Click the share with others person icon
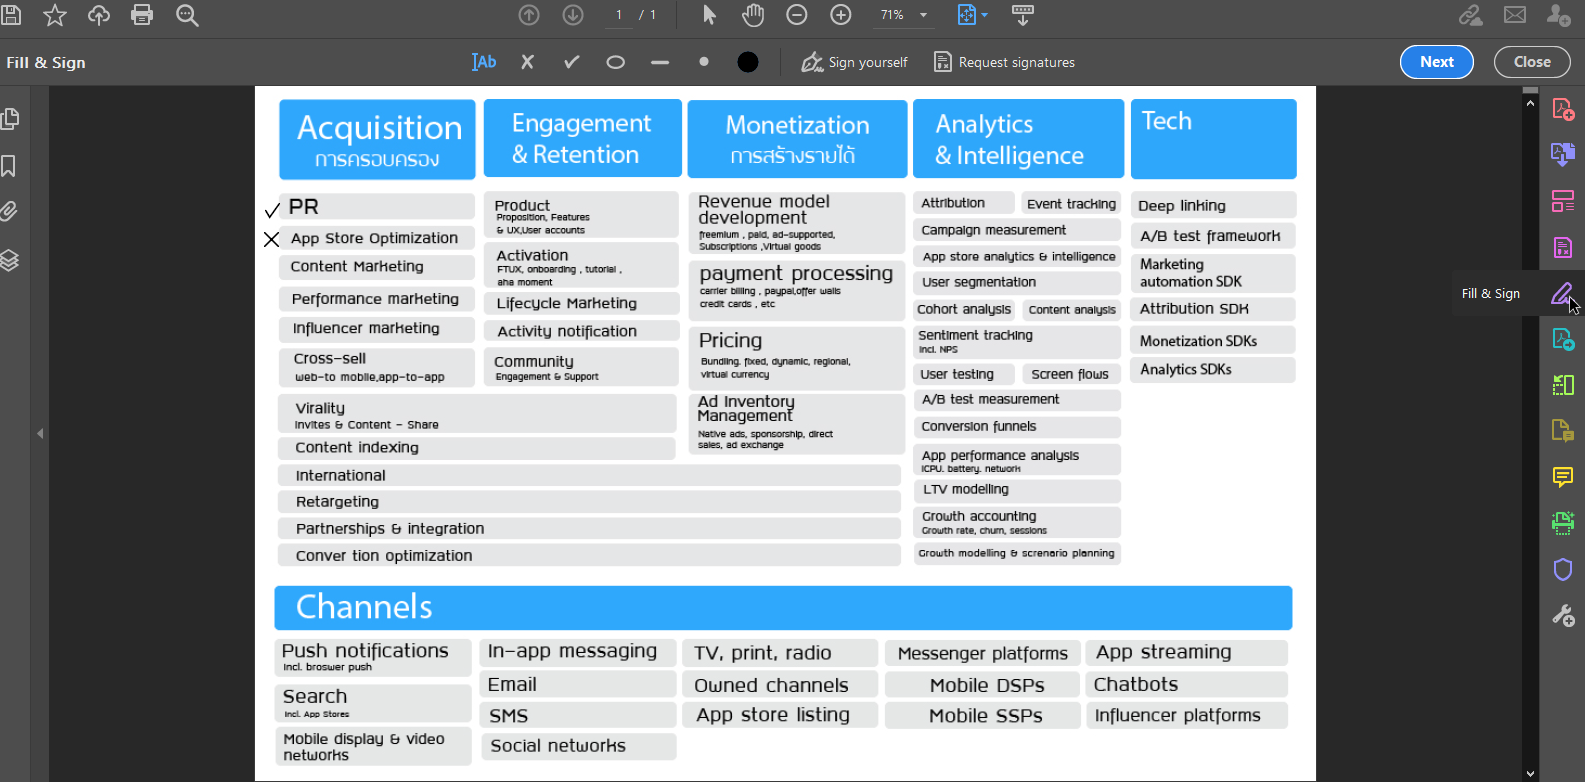 point(1558,15)
